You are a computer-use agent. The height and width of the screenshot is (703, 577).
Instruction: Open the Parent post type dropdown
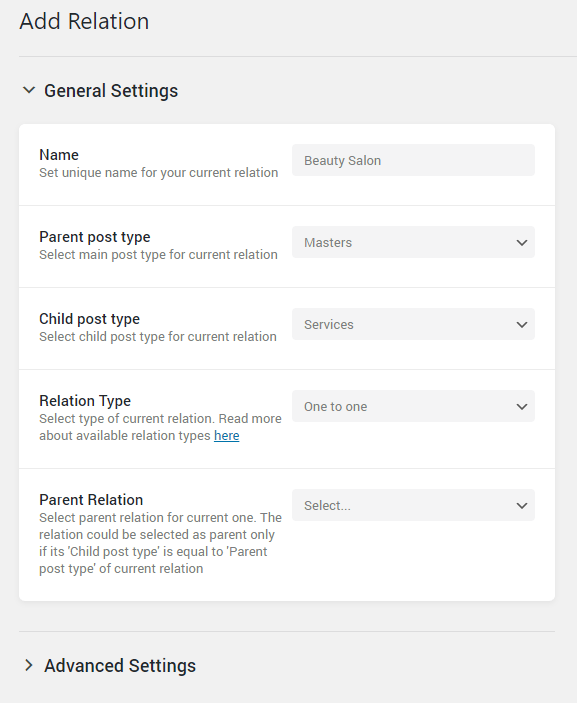[413, 242]
